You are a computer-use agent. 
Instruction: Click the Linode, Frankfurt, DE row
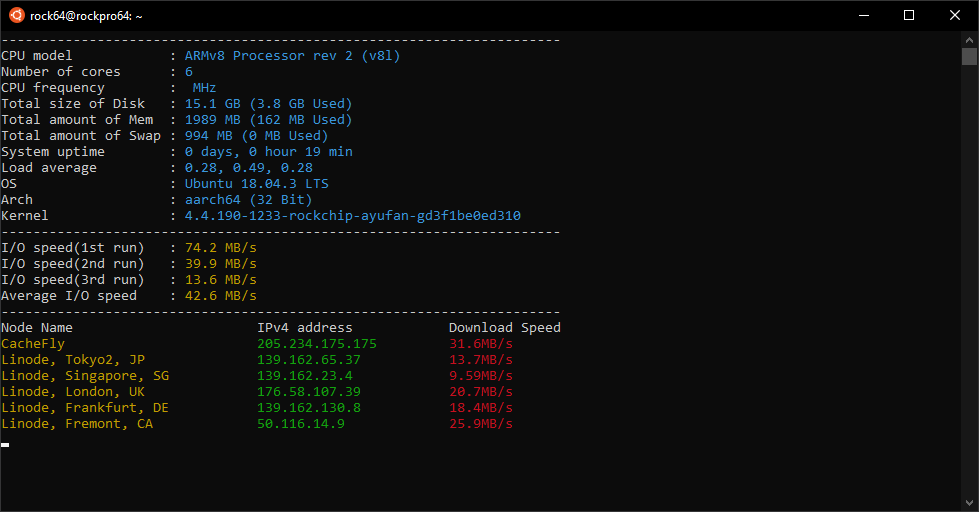tap(85, 408)
